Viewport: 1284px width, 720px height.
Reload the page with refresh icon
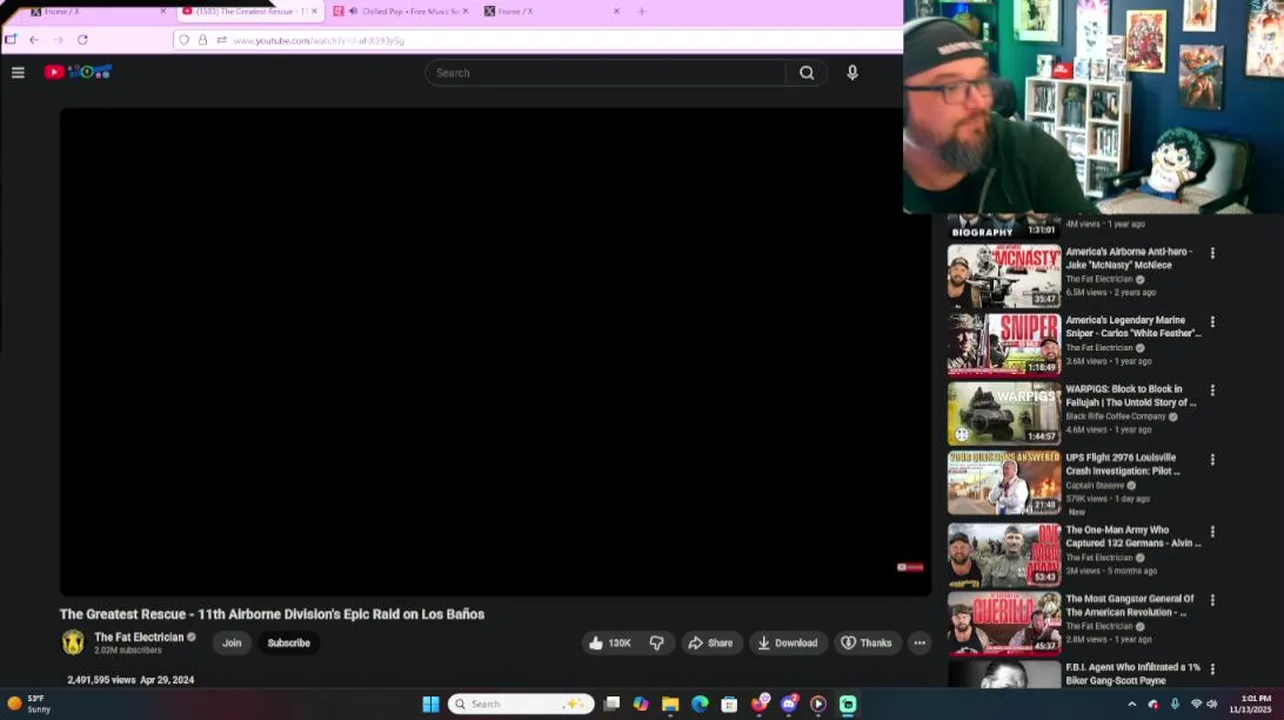point(82,40)
